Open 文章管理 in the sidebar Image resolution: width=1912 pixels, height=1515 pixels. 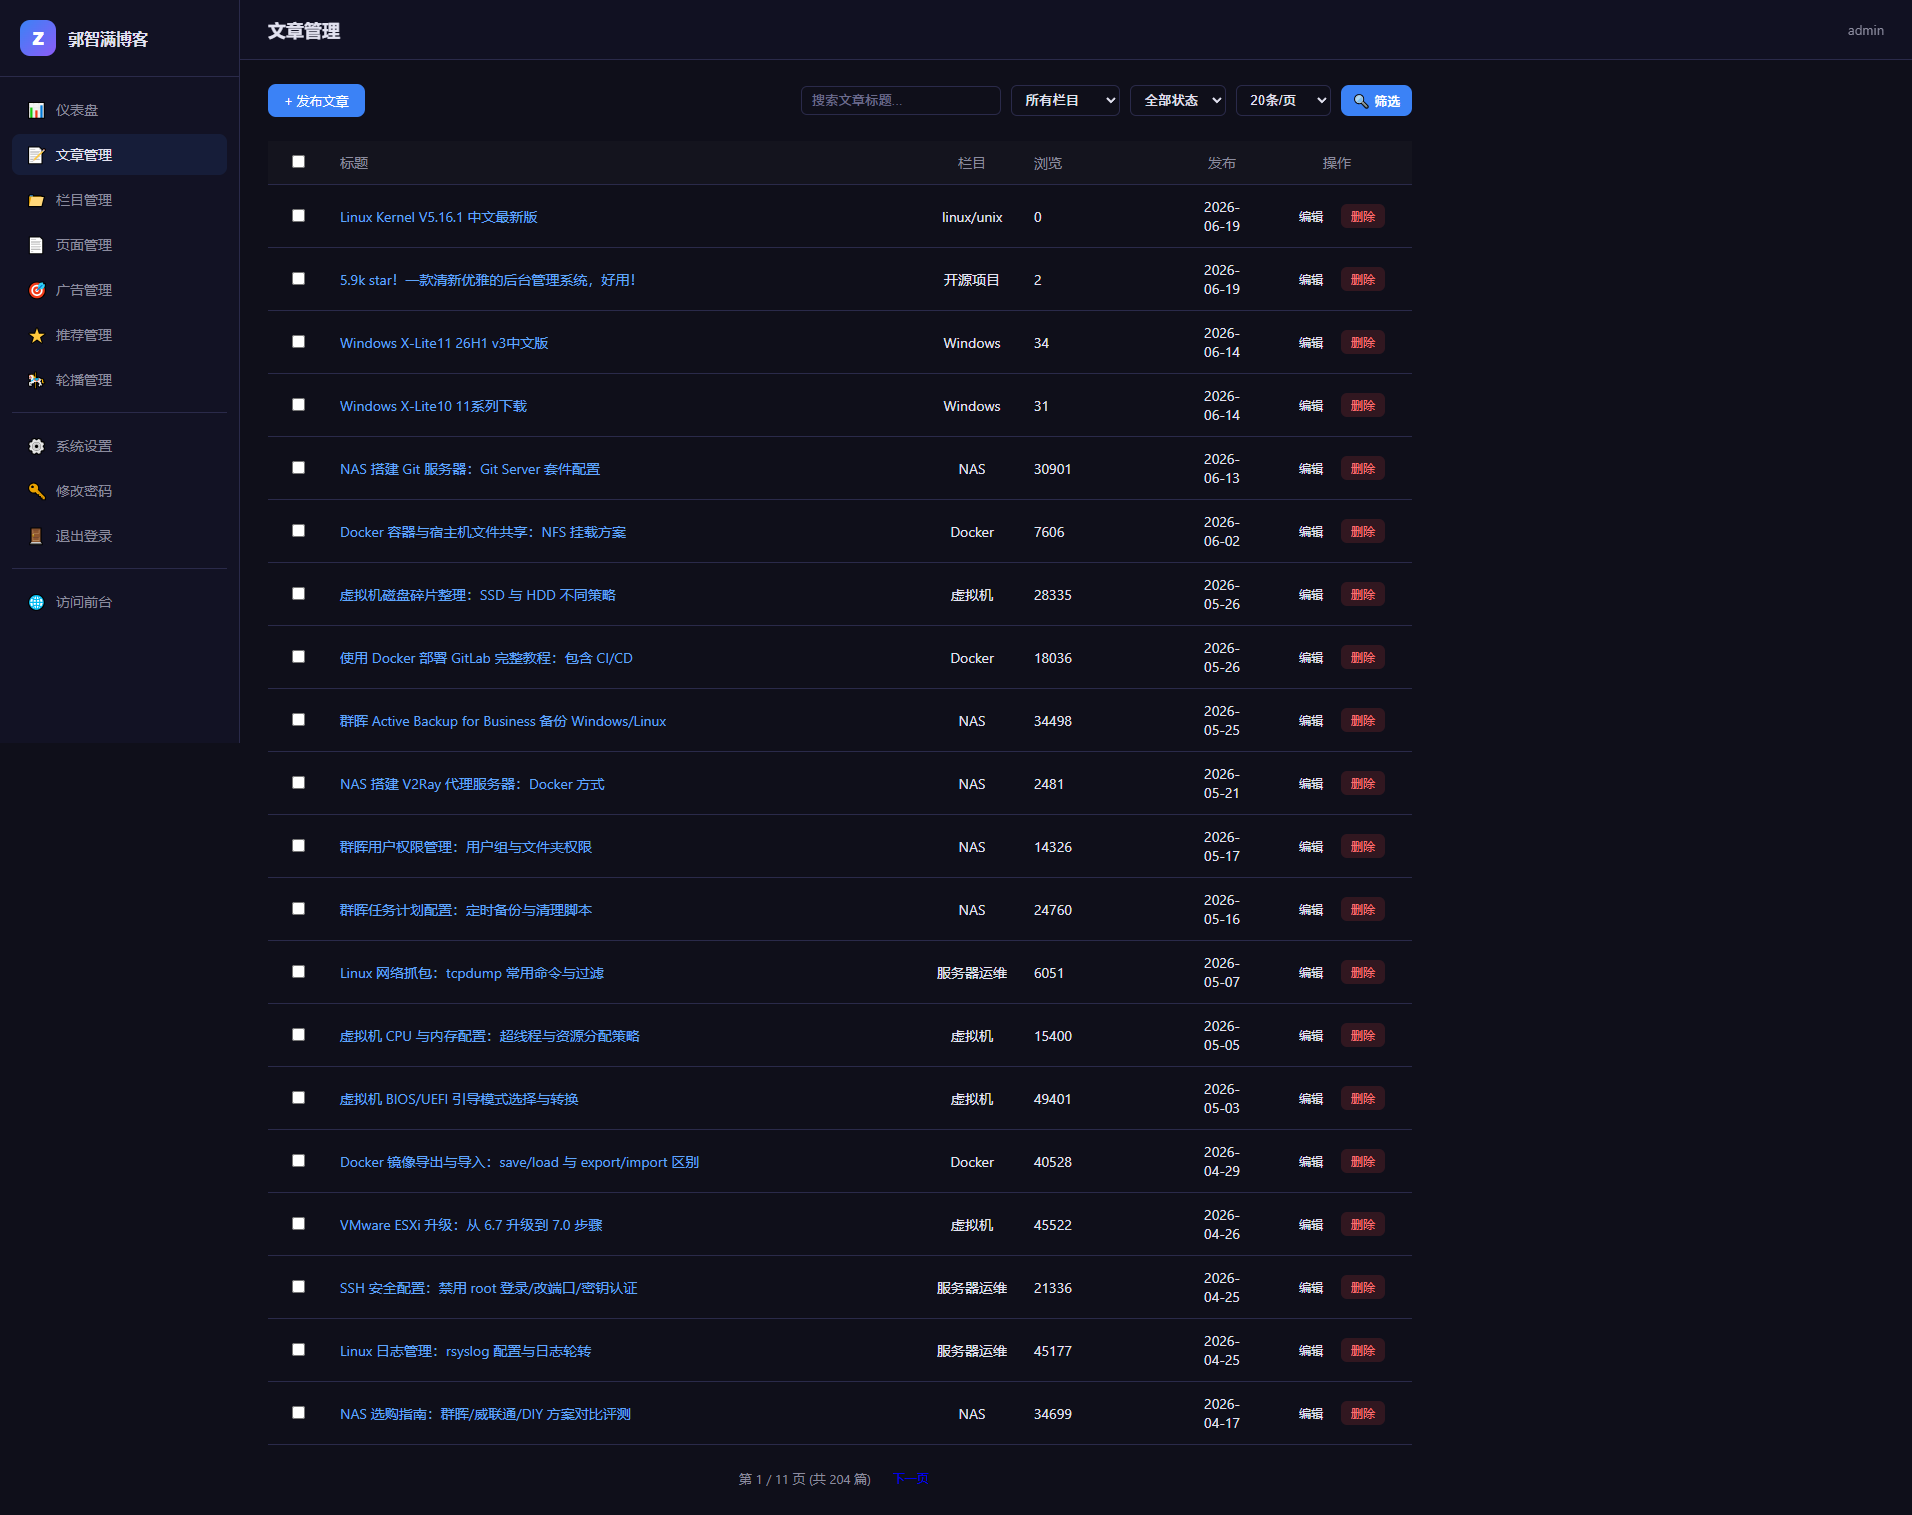tap(119, 155)
